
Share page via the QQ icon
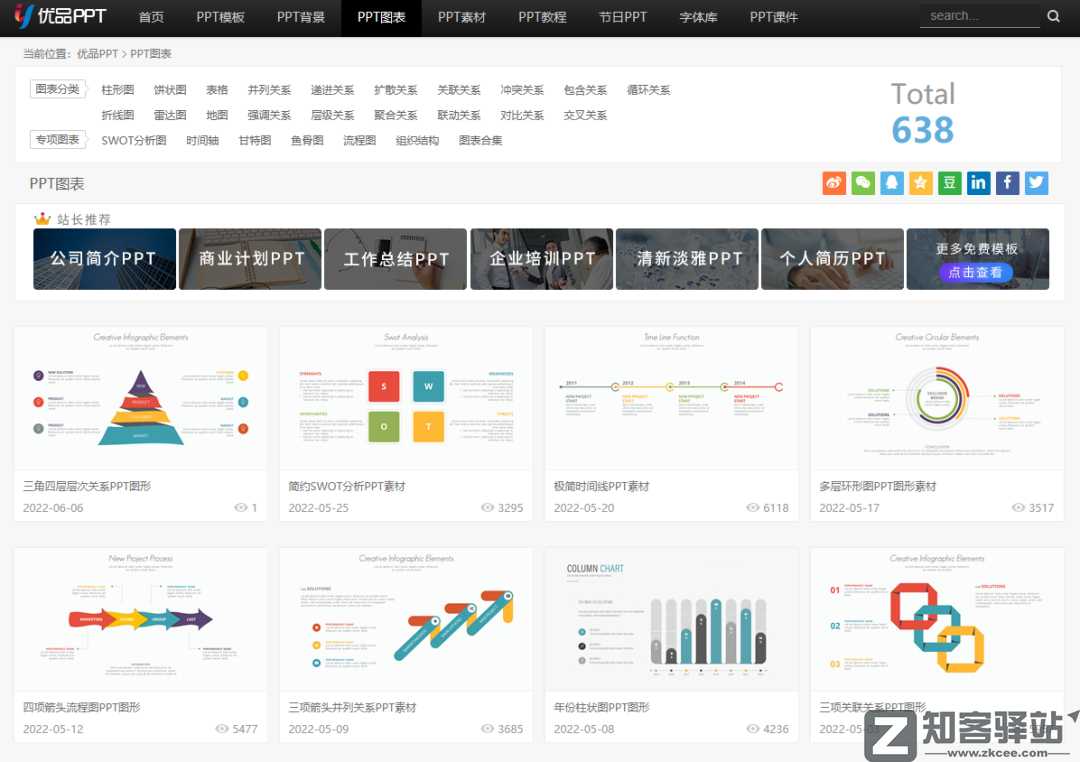point(891,183)
